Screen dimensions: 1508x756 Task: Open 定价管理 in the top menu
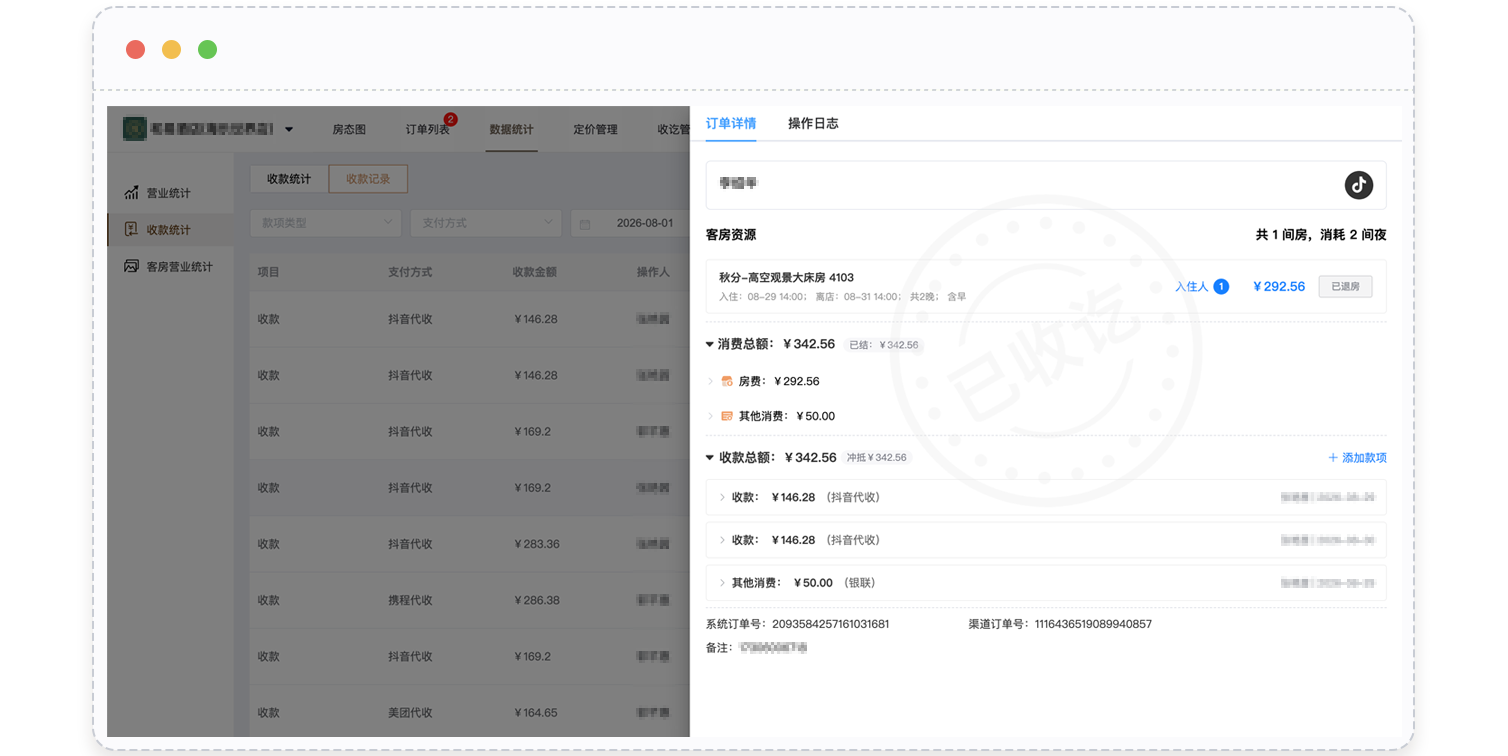click(x=595, y=129)
